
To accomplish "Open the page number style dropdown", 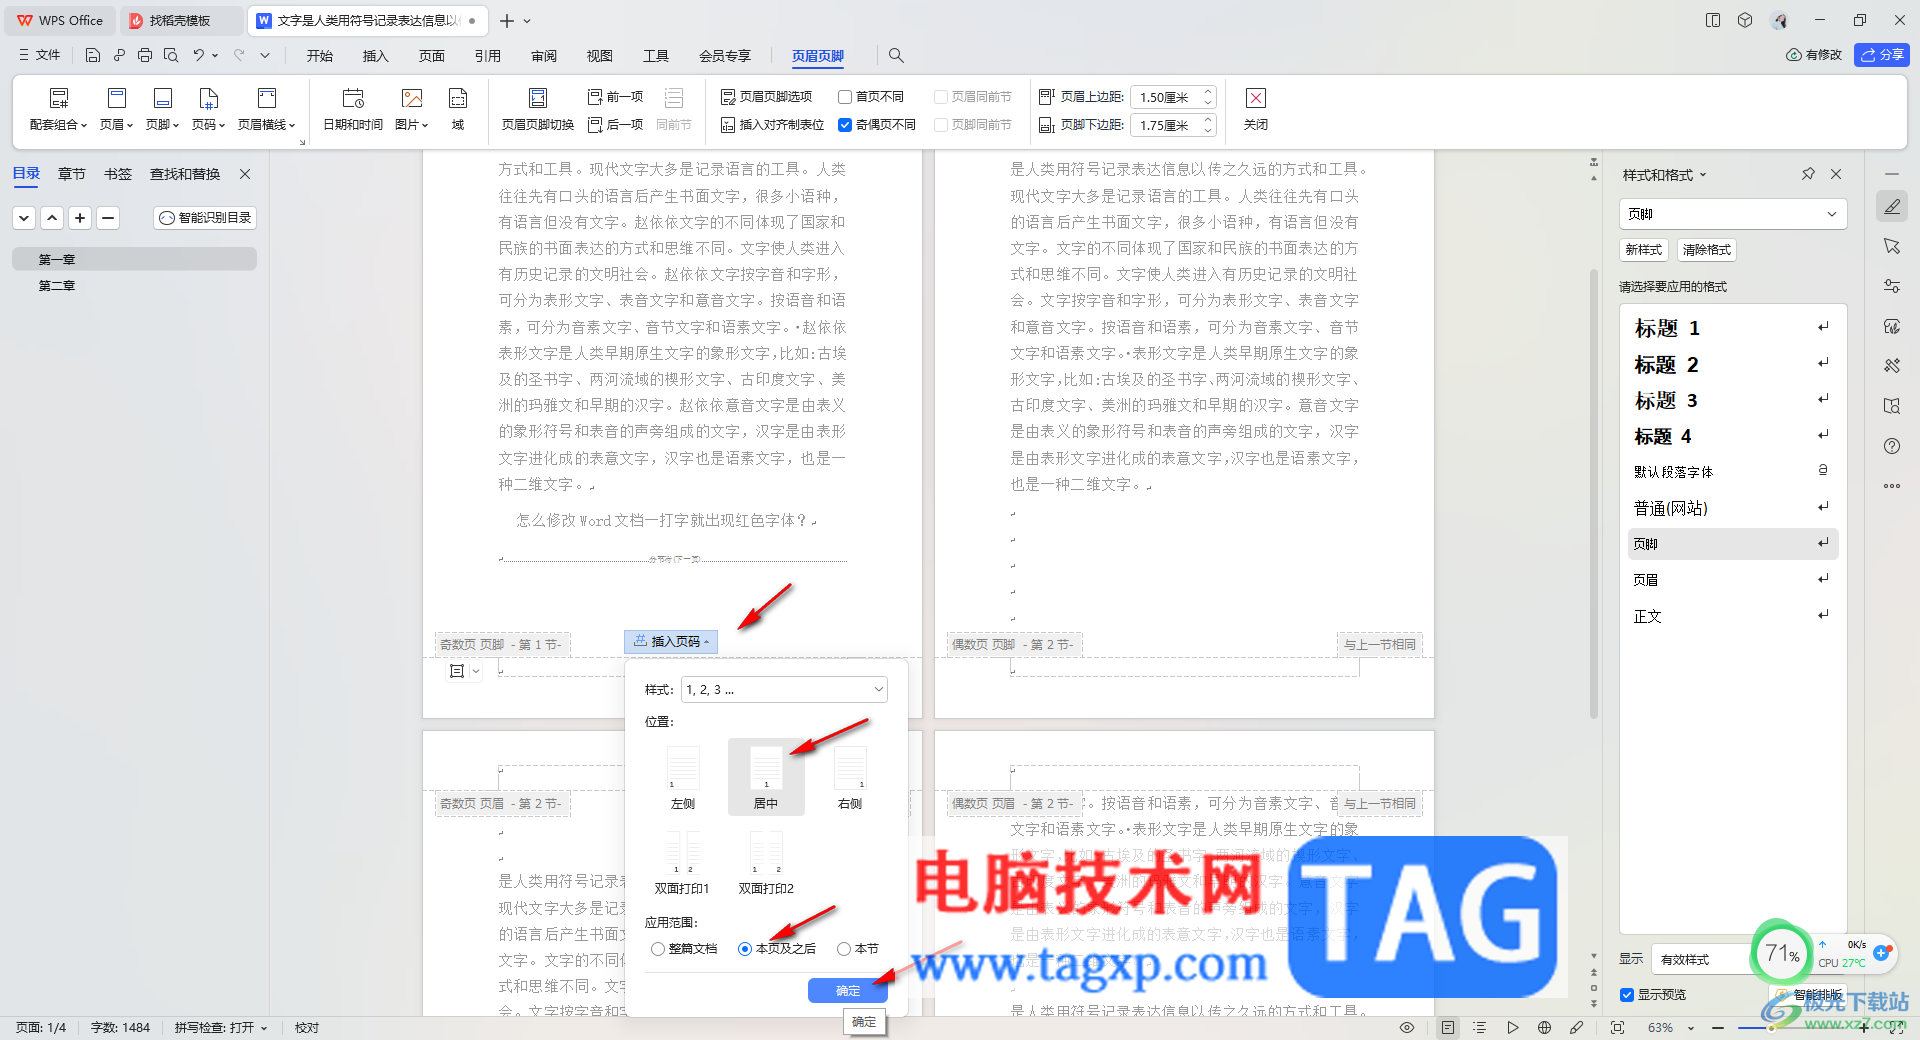I will 784,690.
